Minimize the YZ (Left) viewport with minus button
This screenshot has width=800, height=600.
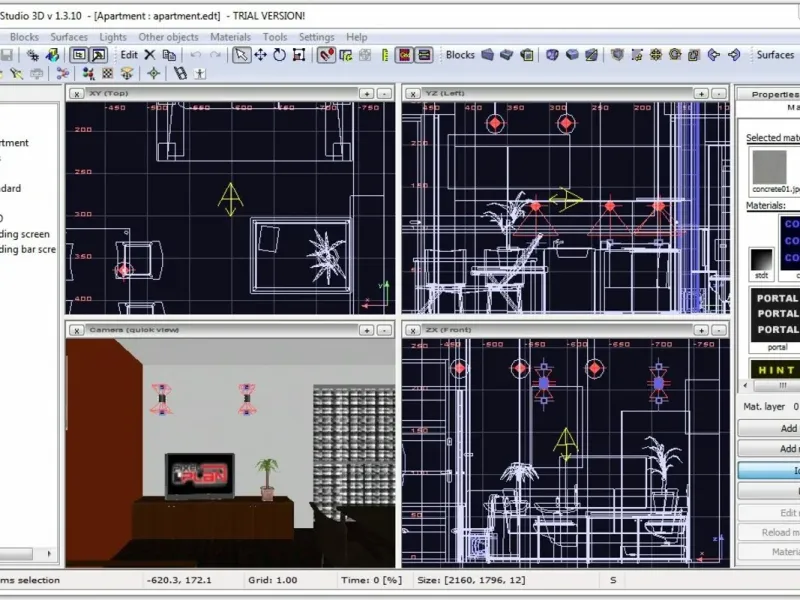click(x=719, y=93)
